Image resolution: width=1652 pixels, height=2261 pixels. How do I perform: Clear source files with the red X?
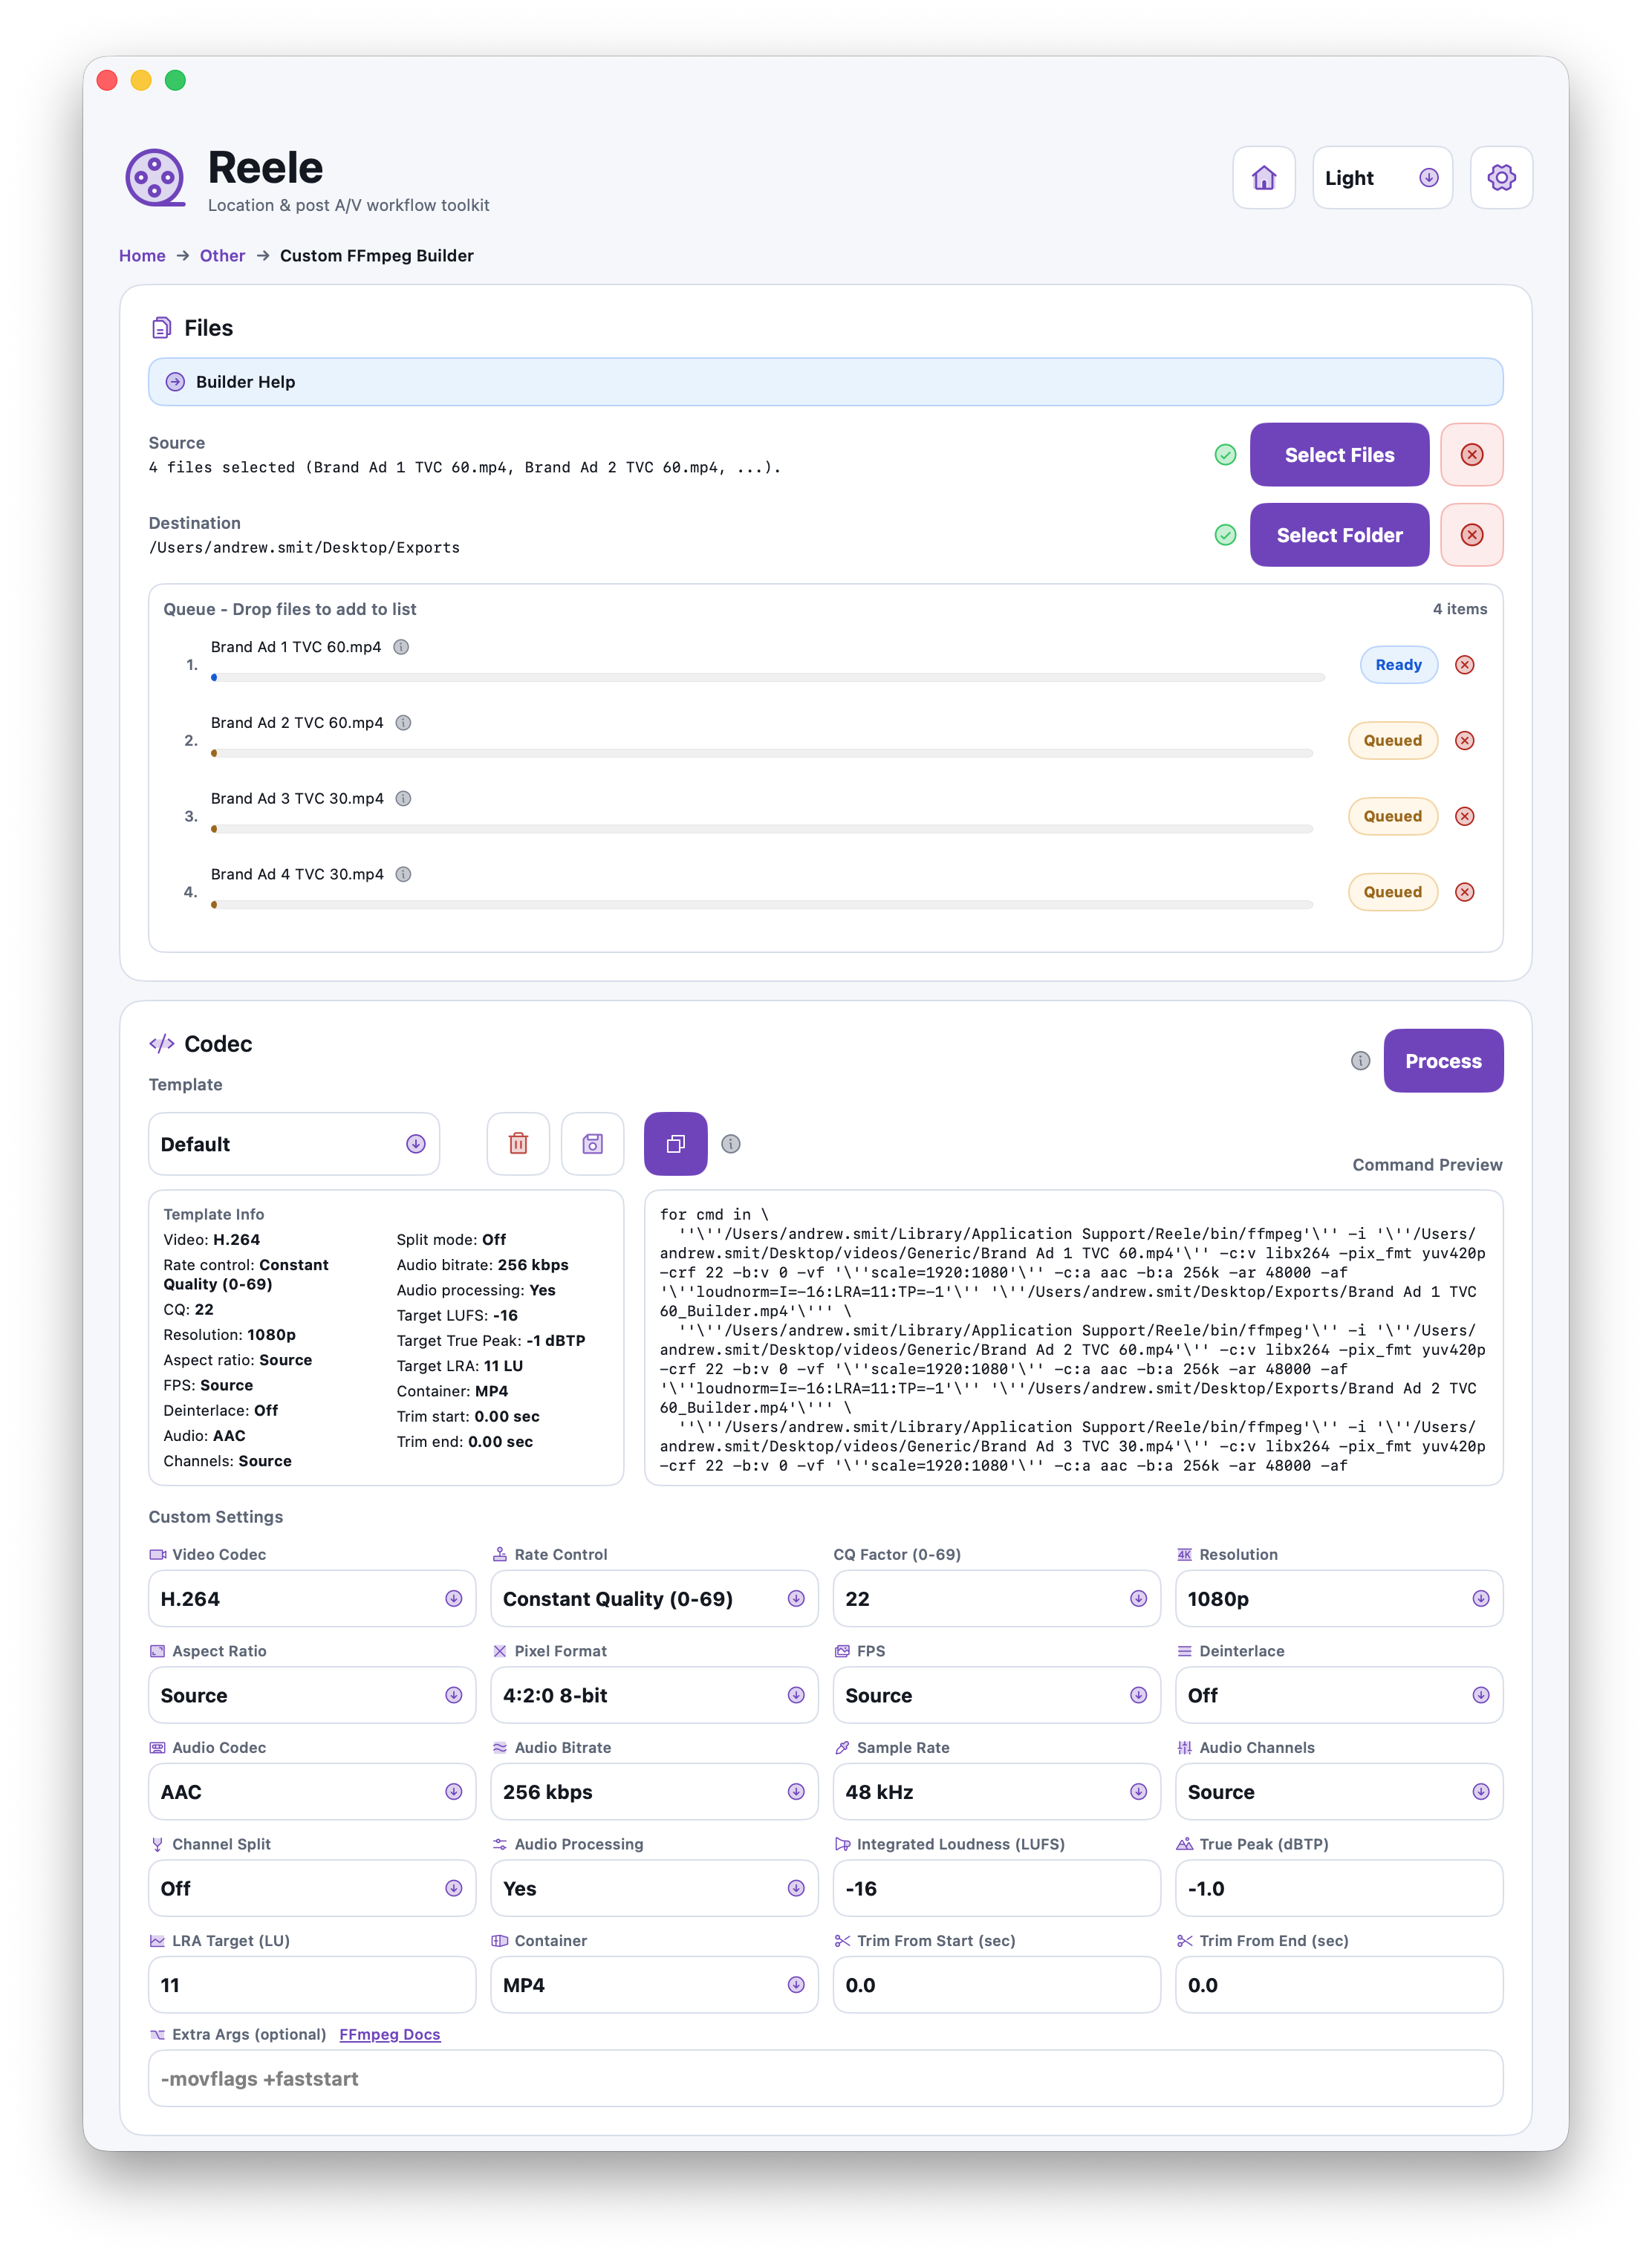click(1471, 455)
